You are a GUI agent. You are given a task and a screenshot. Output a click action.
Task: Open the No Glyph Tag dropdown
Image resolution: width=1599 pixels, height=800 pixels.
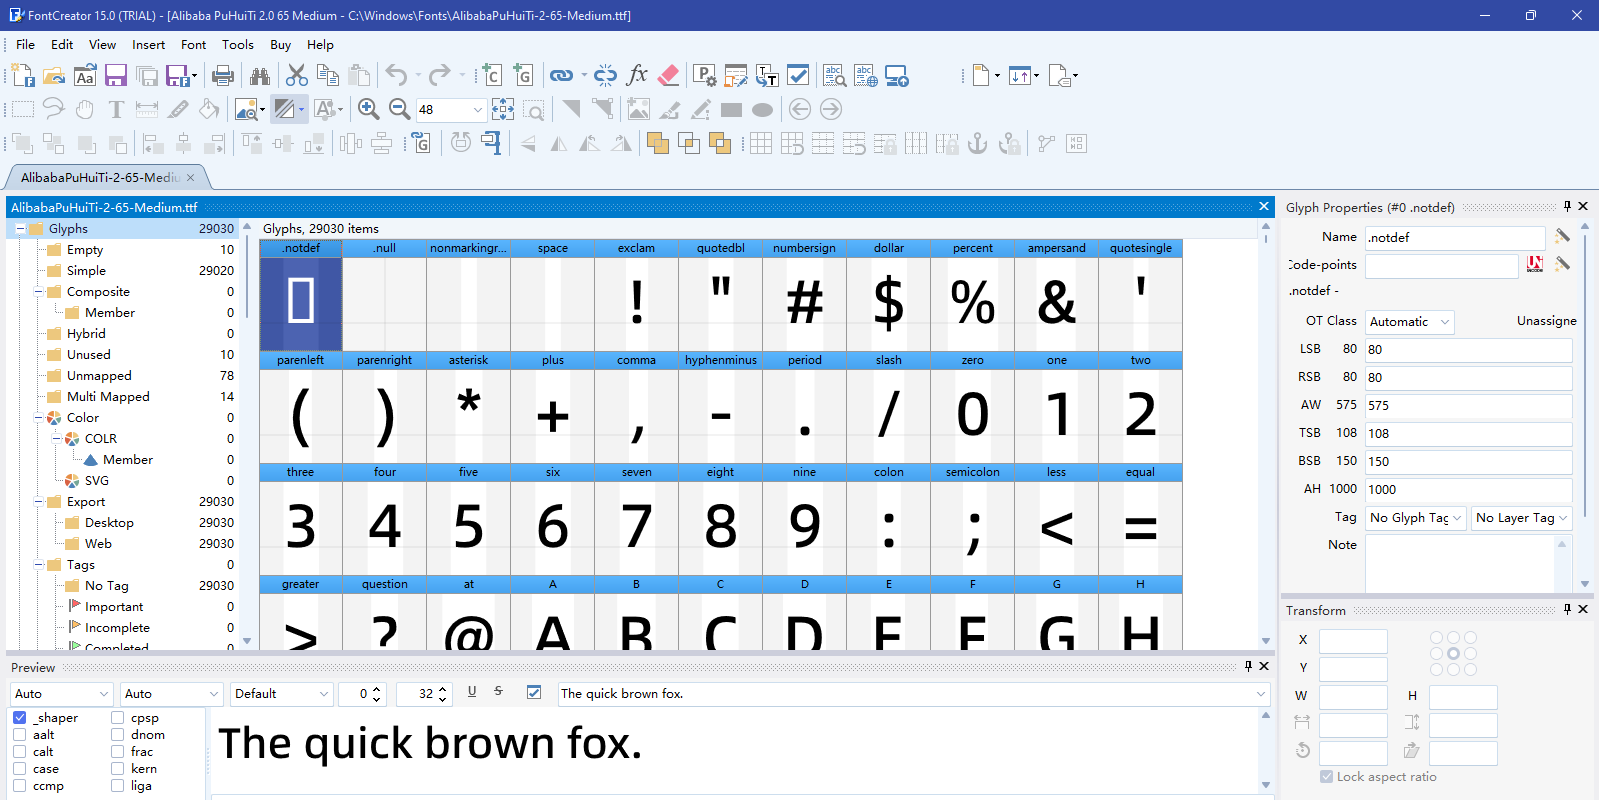pos(1416,518)
